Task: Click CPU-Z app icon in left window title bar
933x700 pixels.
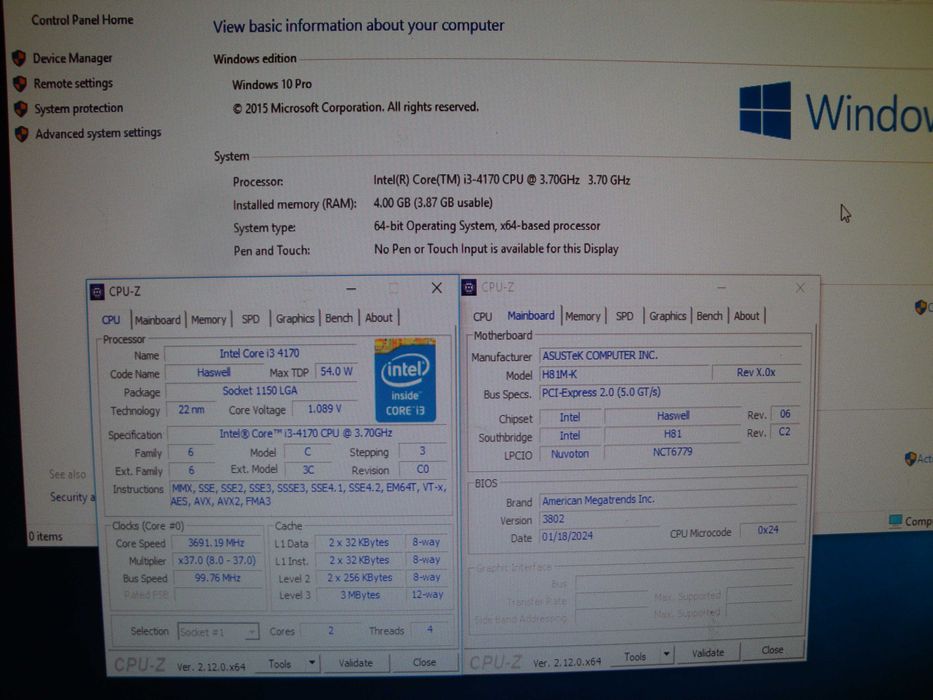Action: coord(97,292)
